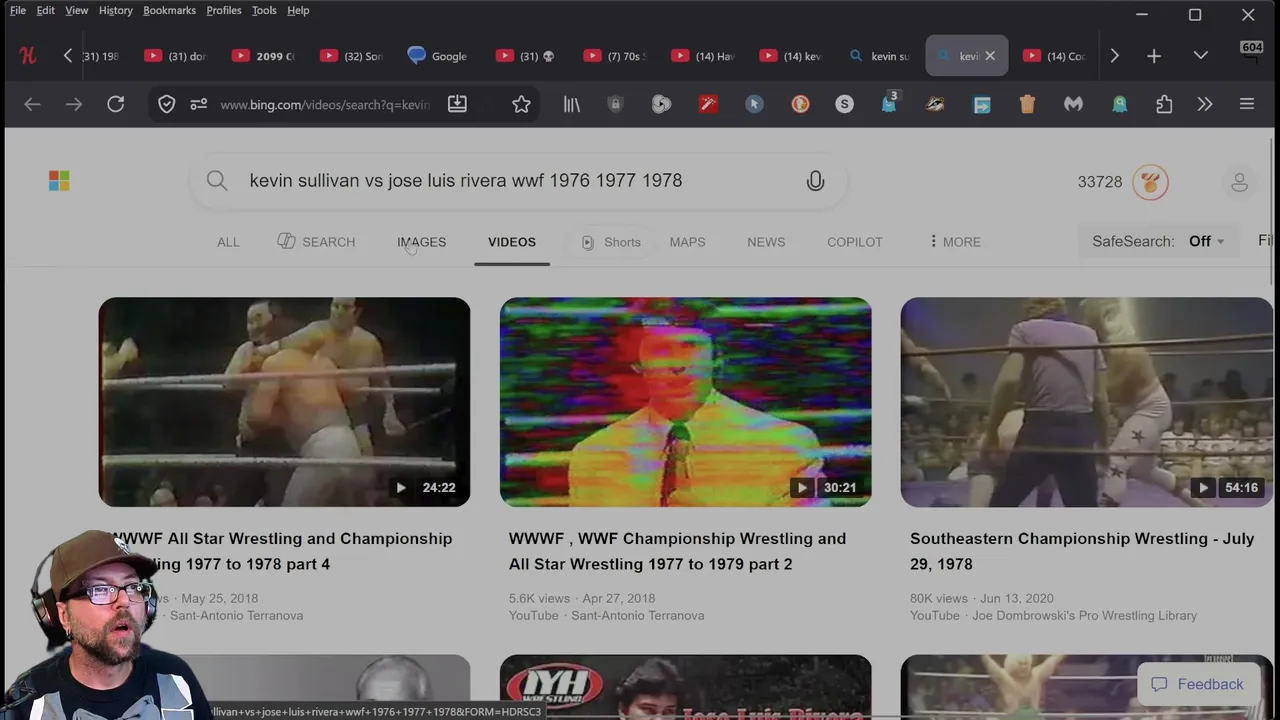The width and height of the screenshot is (1280, 720).
Task: Go back to the previous page
Action: click(32, 104)
